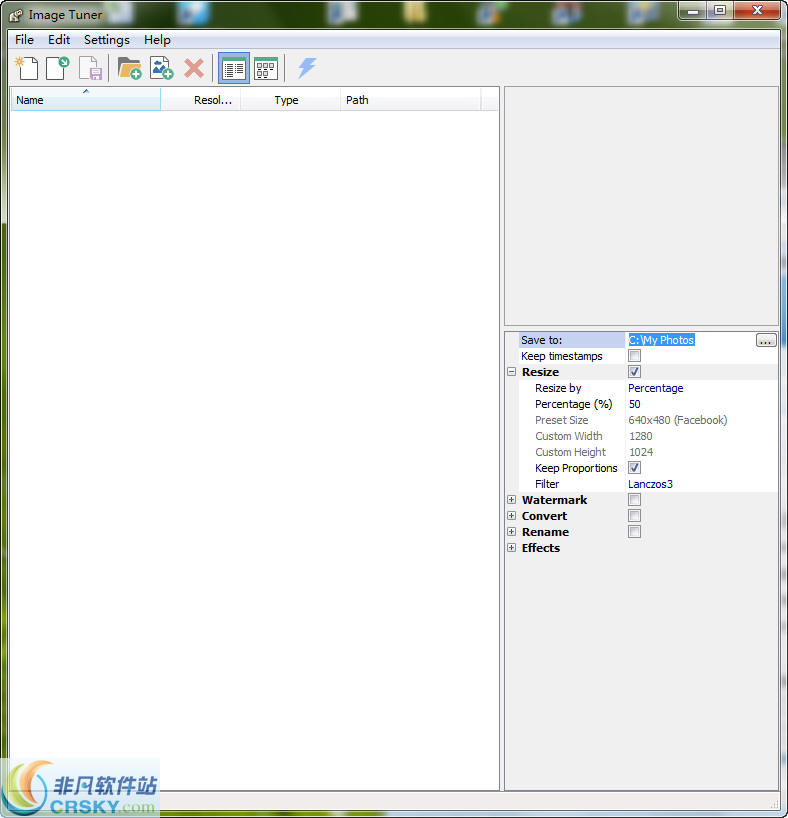The width and height of the screenshot is (788, 818).
Task: Switch to details list view
Action: coord(234,68)
